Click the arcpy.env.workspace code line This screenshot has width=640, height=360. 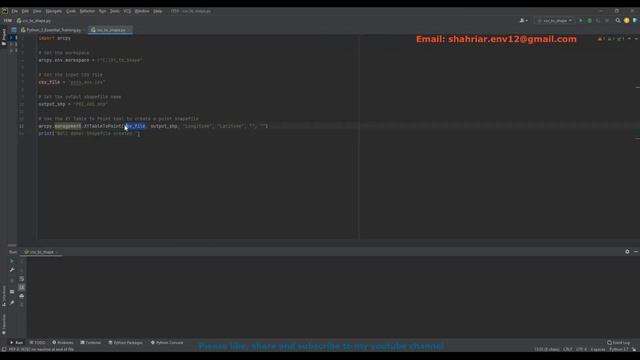[x=90, y=60]
